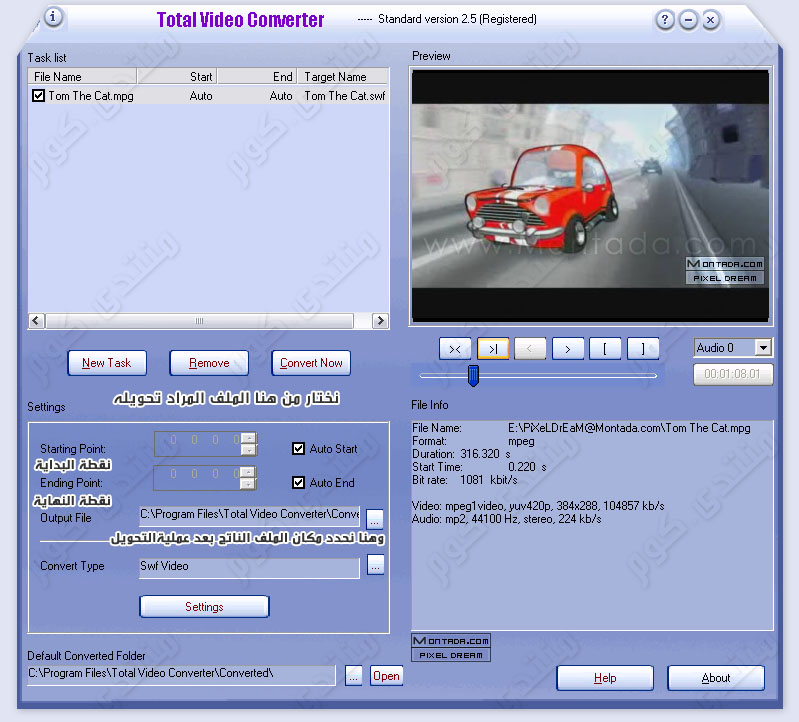The height and width of the screenshot is (722, 799).
Task: Click the Convert Now button
Action: click(311, 363)
